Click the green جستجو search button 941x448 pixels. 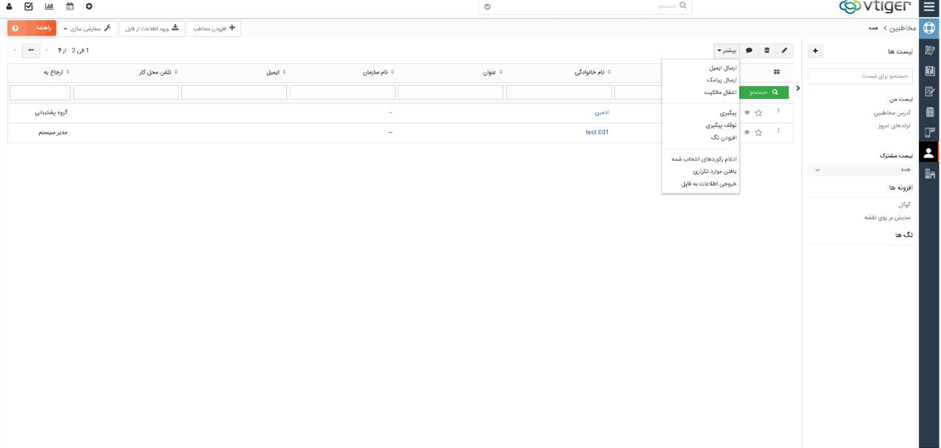[x=764, y=92]
